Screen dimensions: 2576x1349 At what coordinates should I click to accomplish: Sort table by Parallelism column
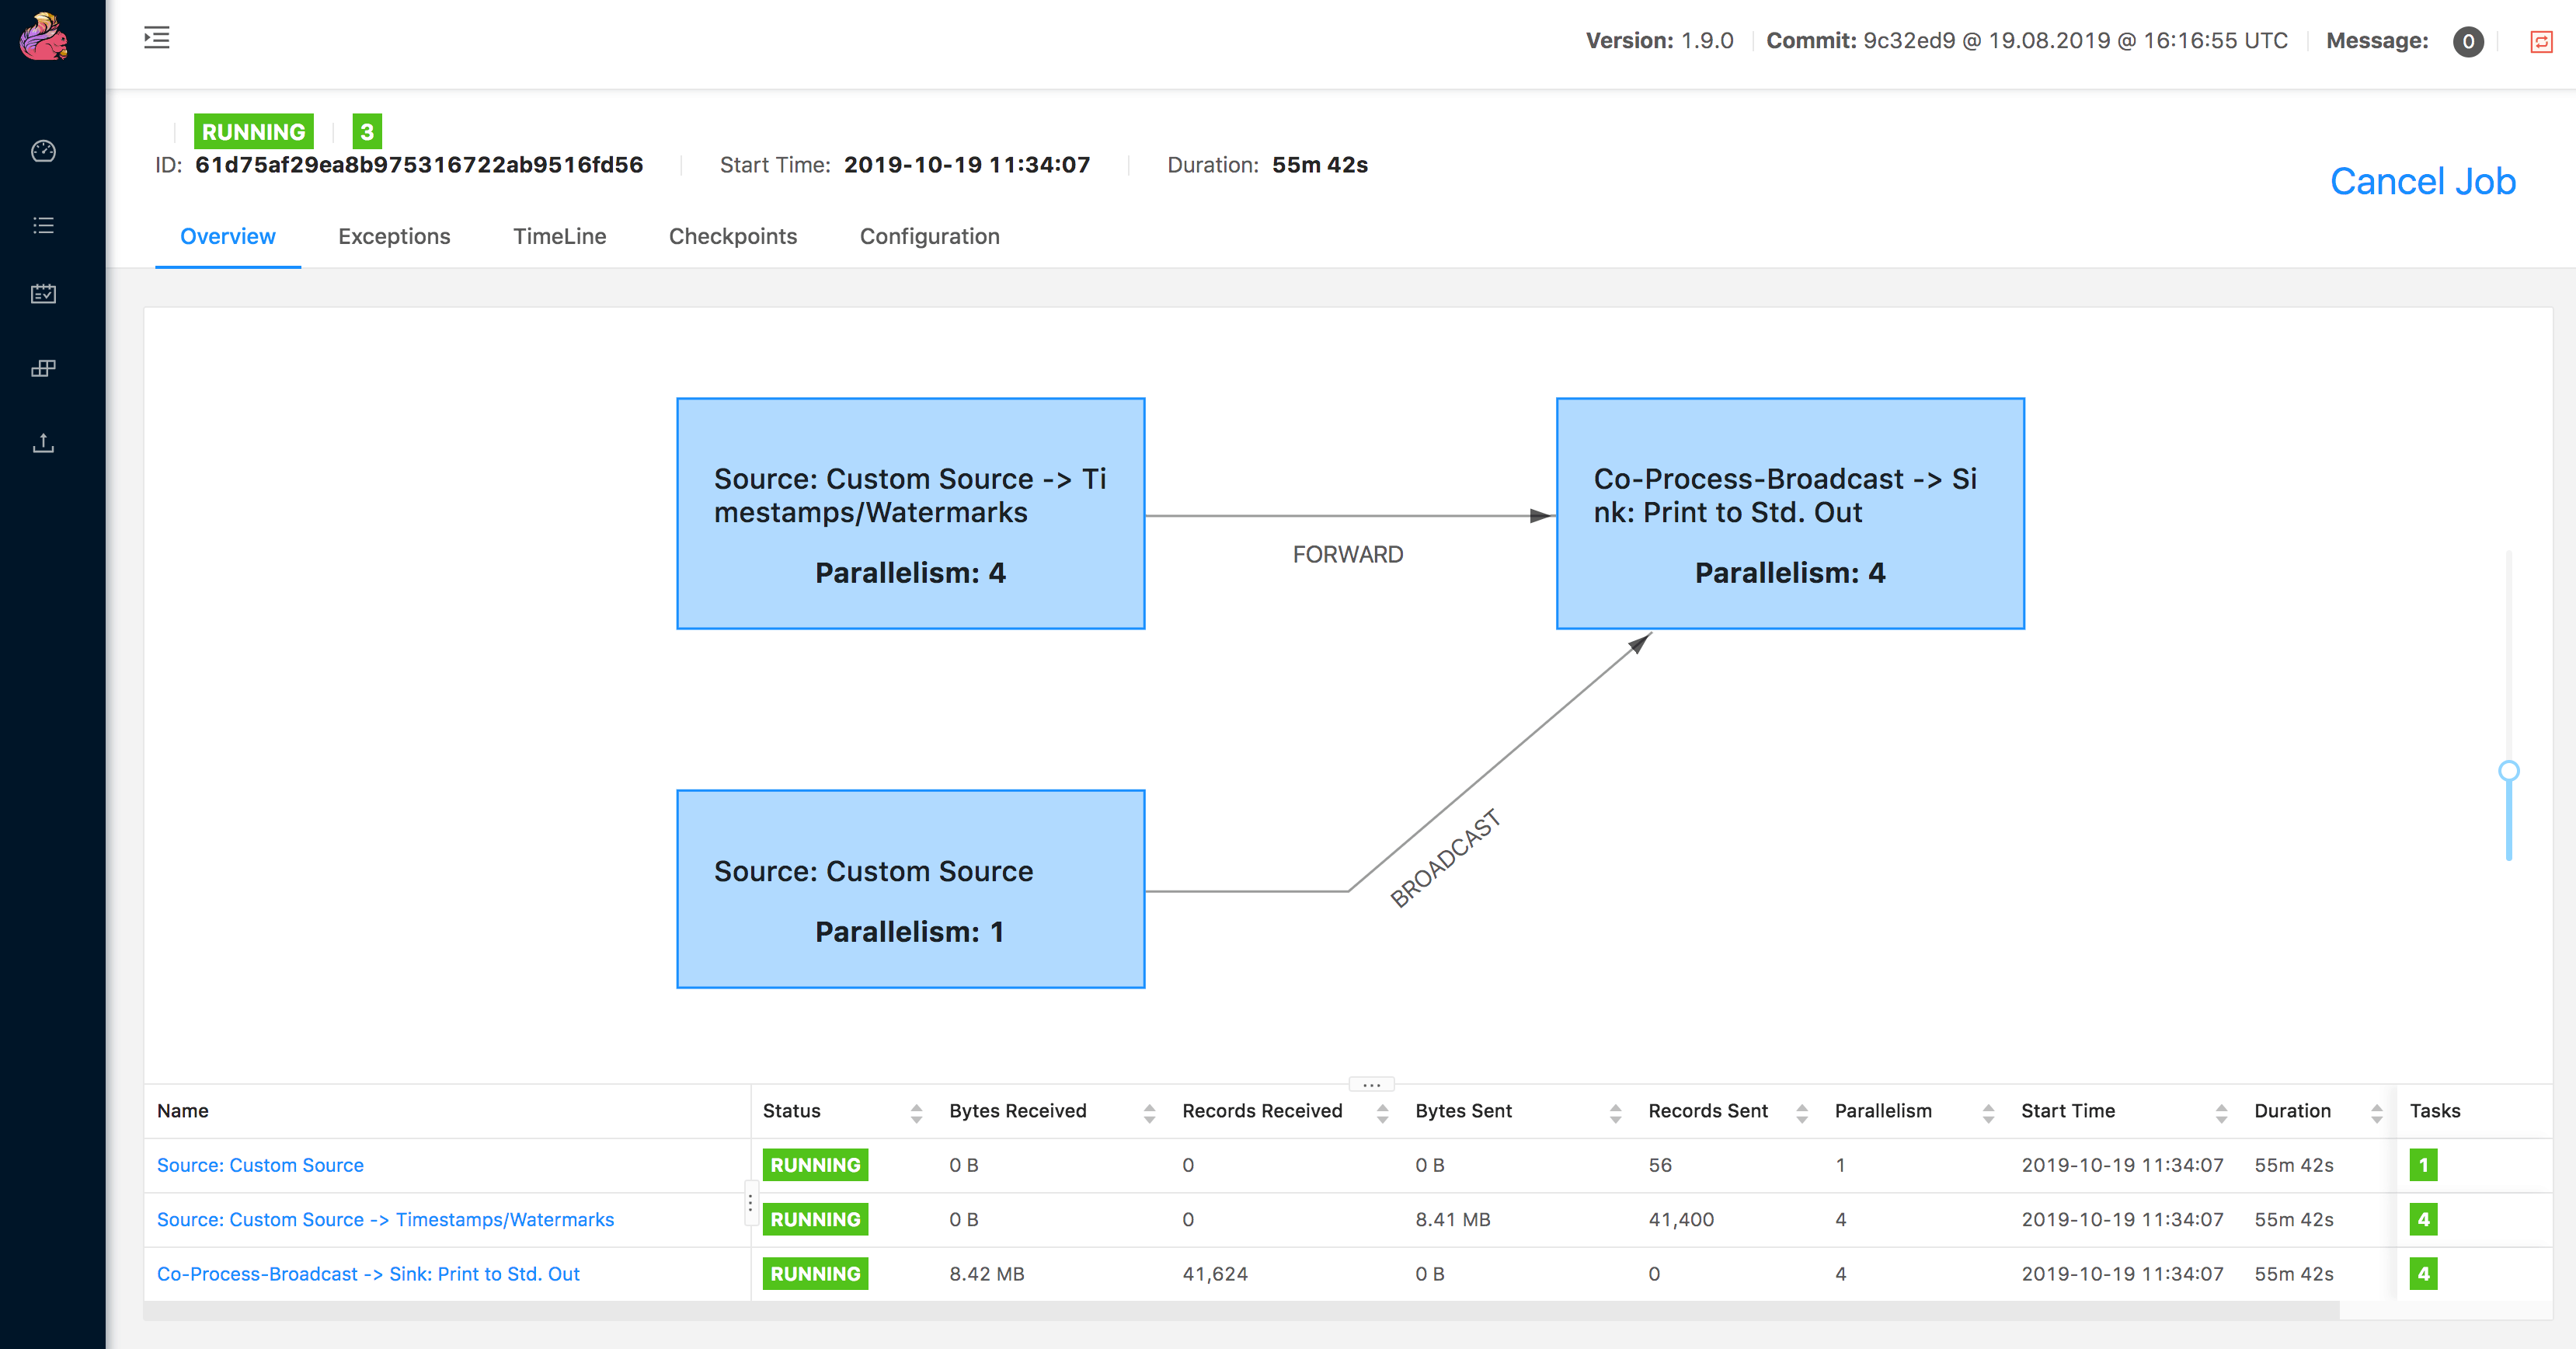tap(1988, 1112)
